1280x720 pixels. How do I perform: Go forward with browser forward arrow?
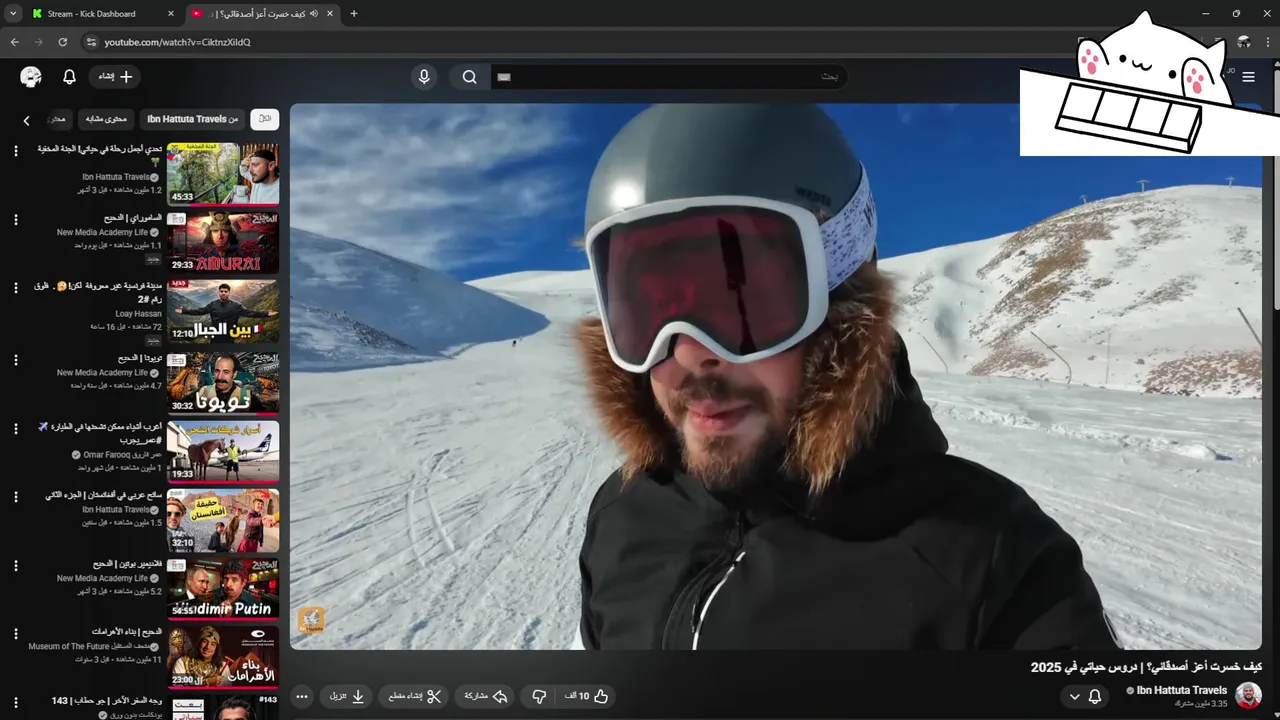[38, 42]
